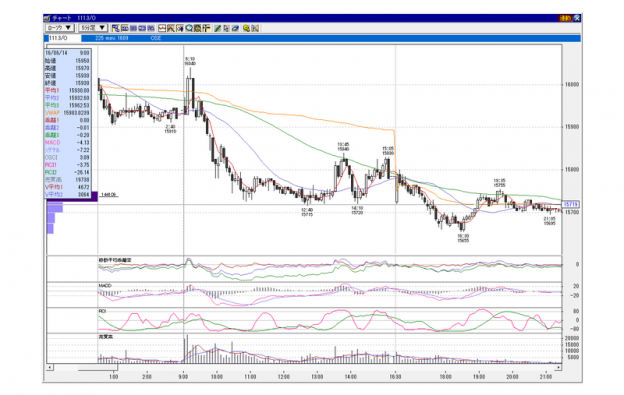Choose the eraser tool icon
624x395 pixels.
(x=235, y=28)
